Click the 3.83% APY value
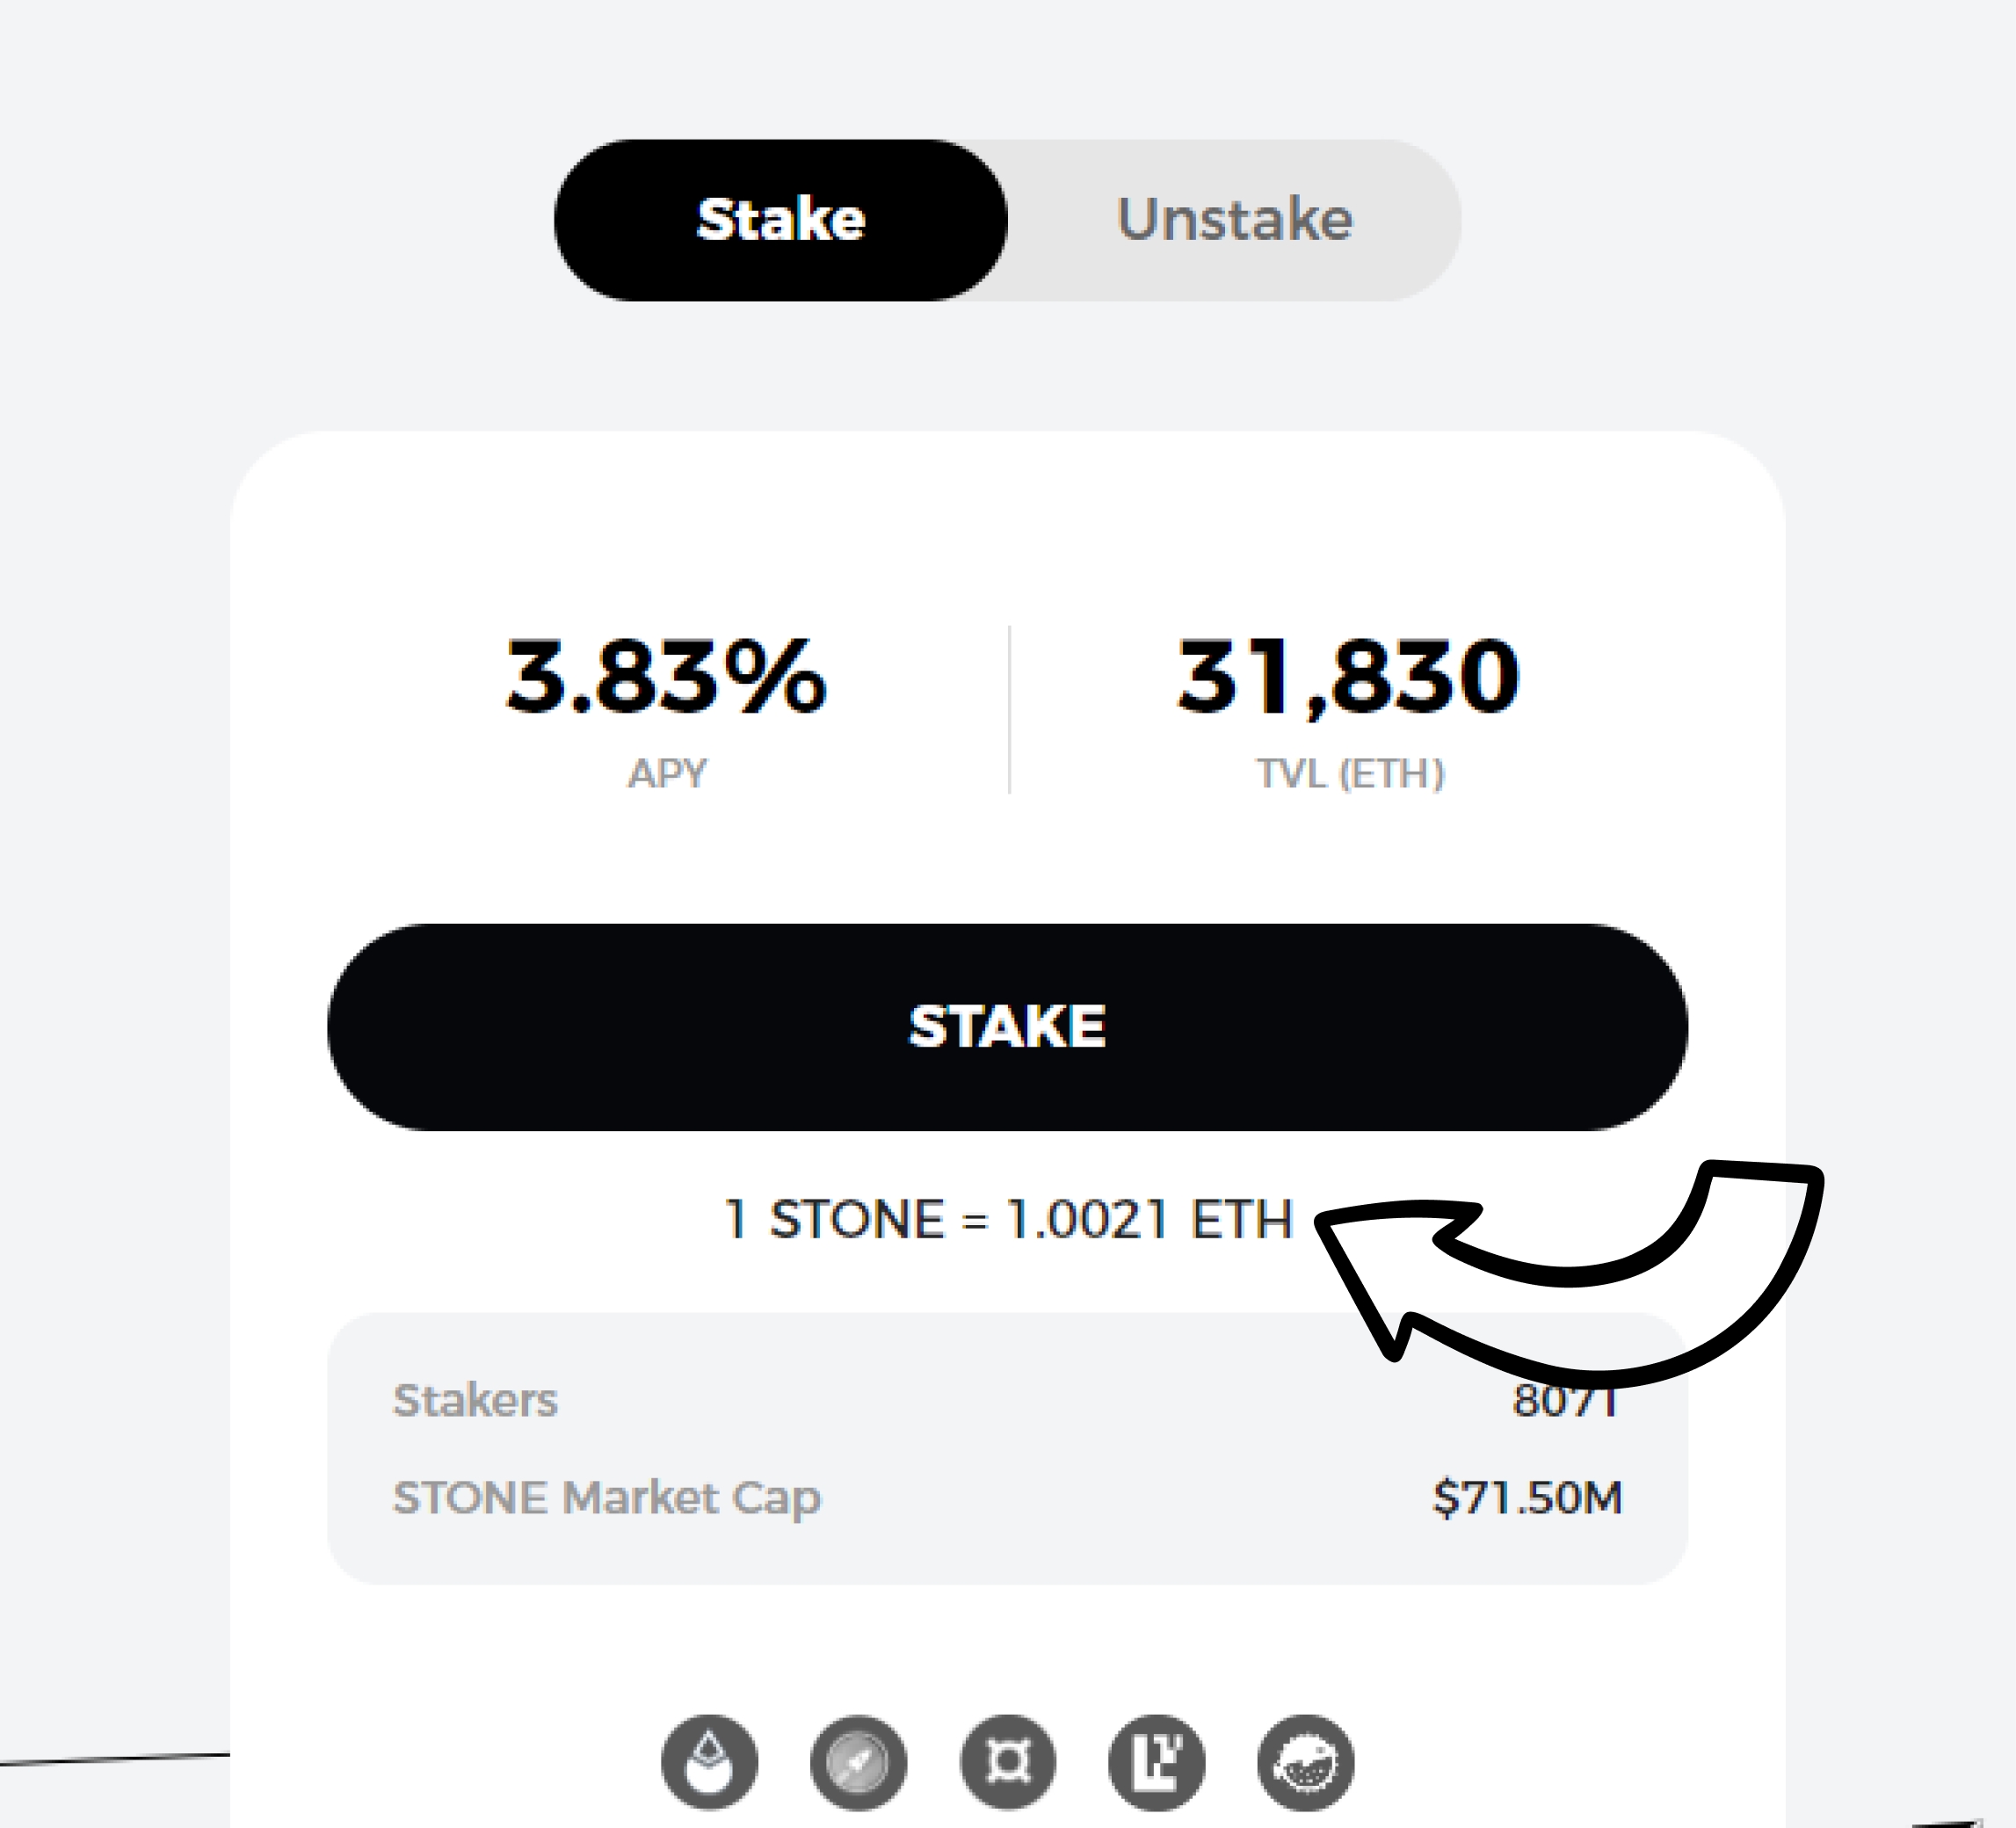Viewport: 2016px width, 1828px height. [x=666, y=678]
